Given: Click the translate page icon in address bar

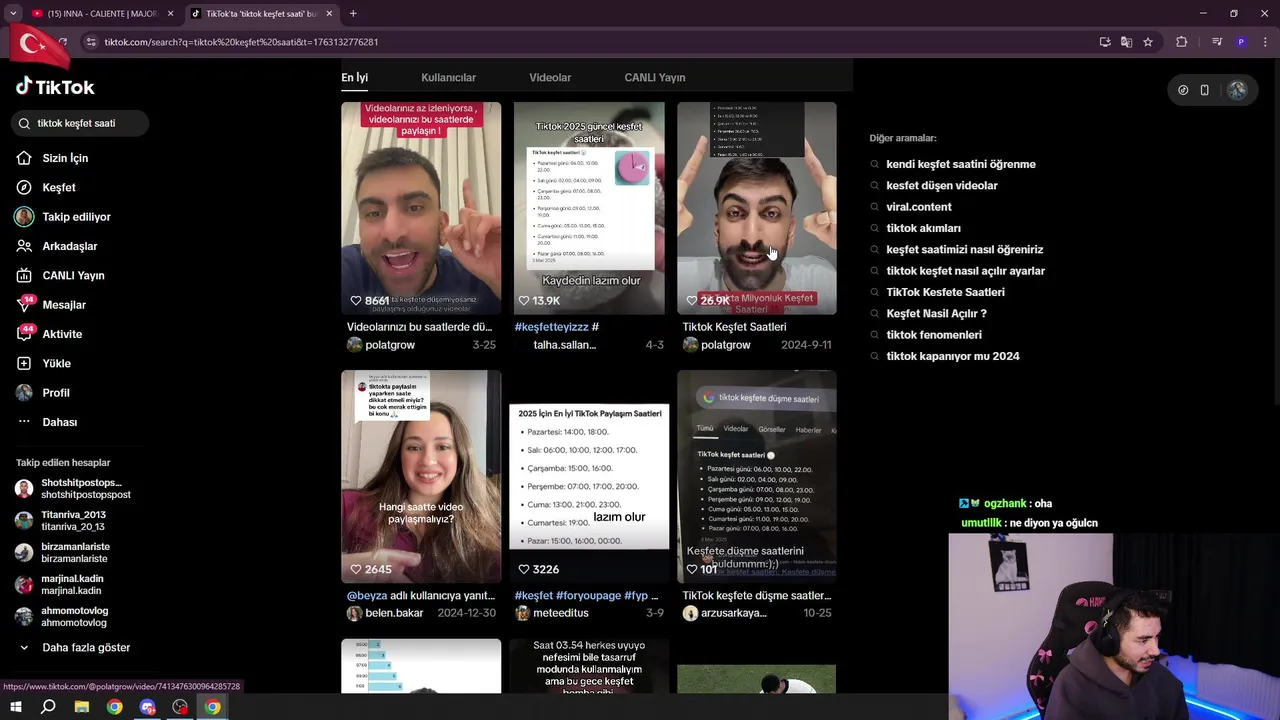Looking at the screenshot, I should click(x=1126, y=42).
